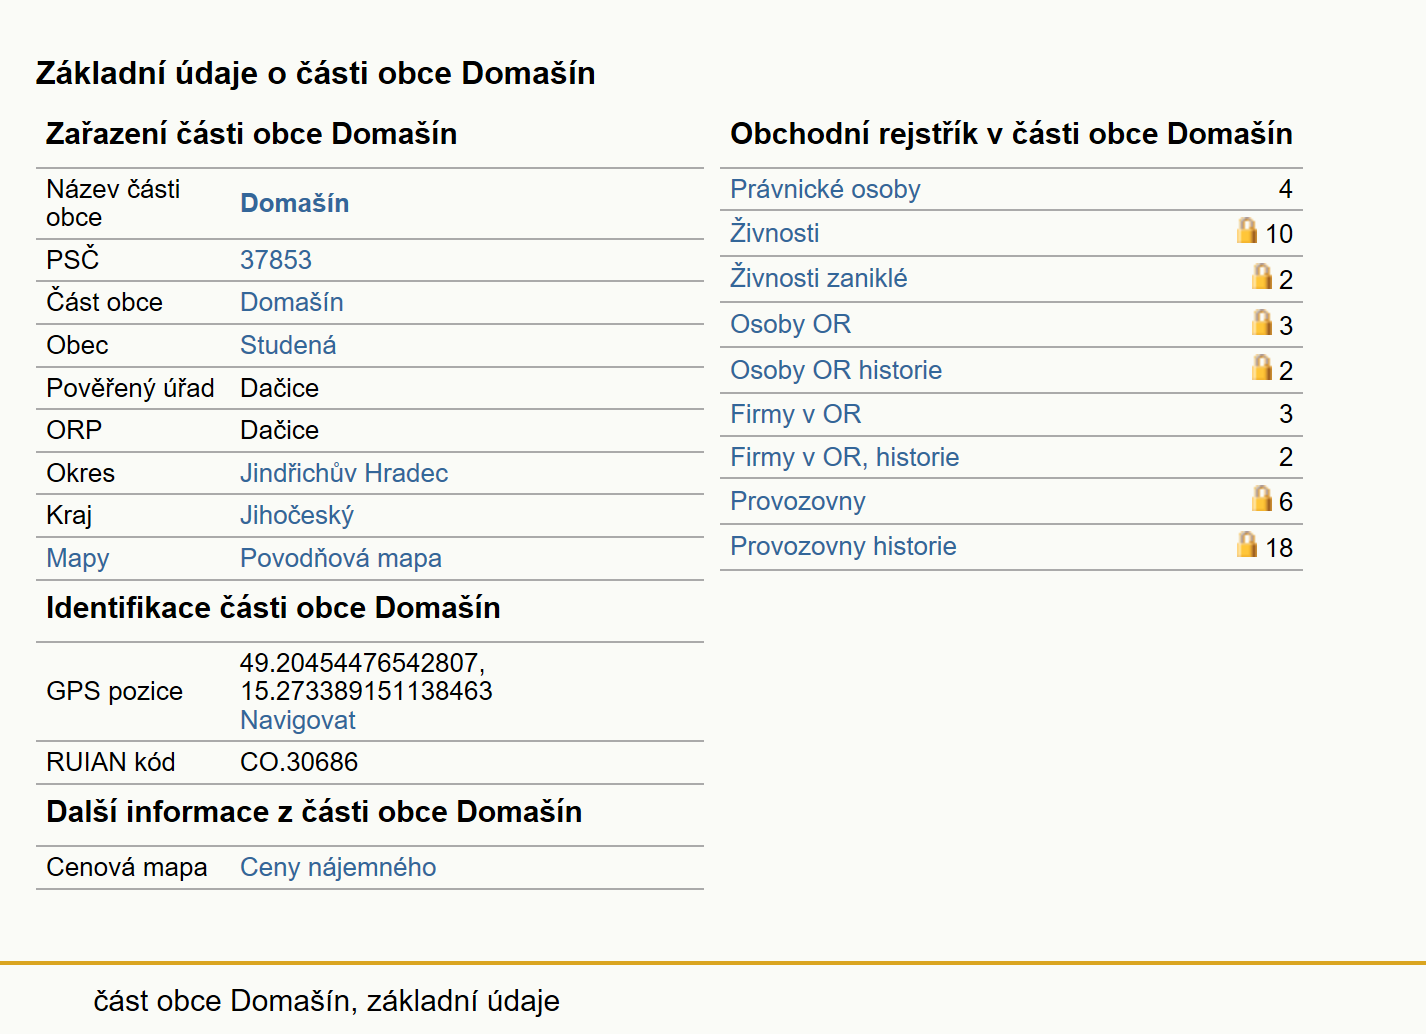Click the Firmy v OR count 3
Image resolution: width=1426 pixels, height=1034 pixels.
coord(1286,414)
